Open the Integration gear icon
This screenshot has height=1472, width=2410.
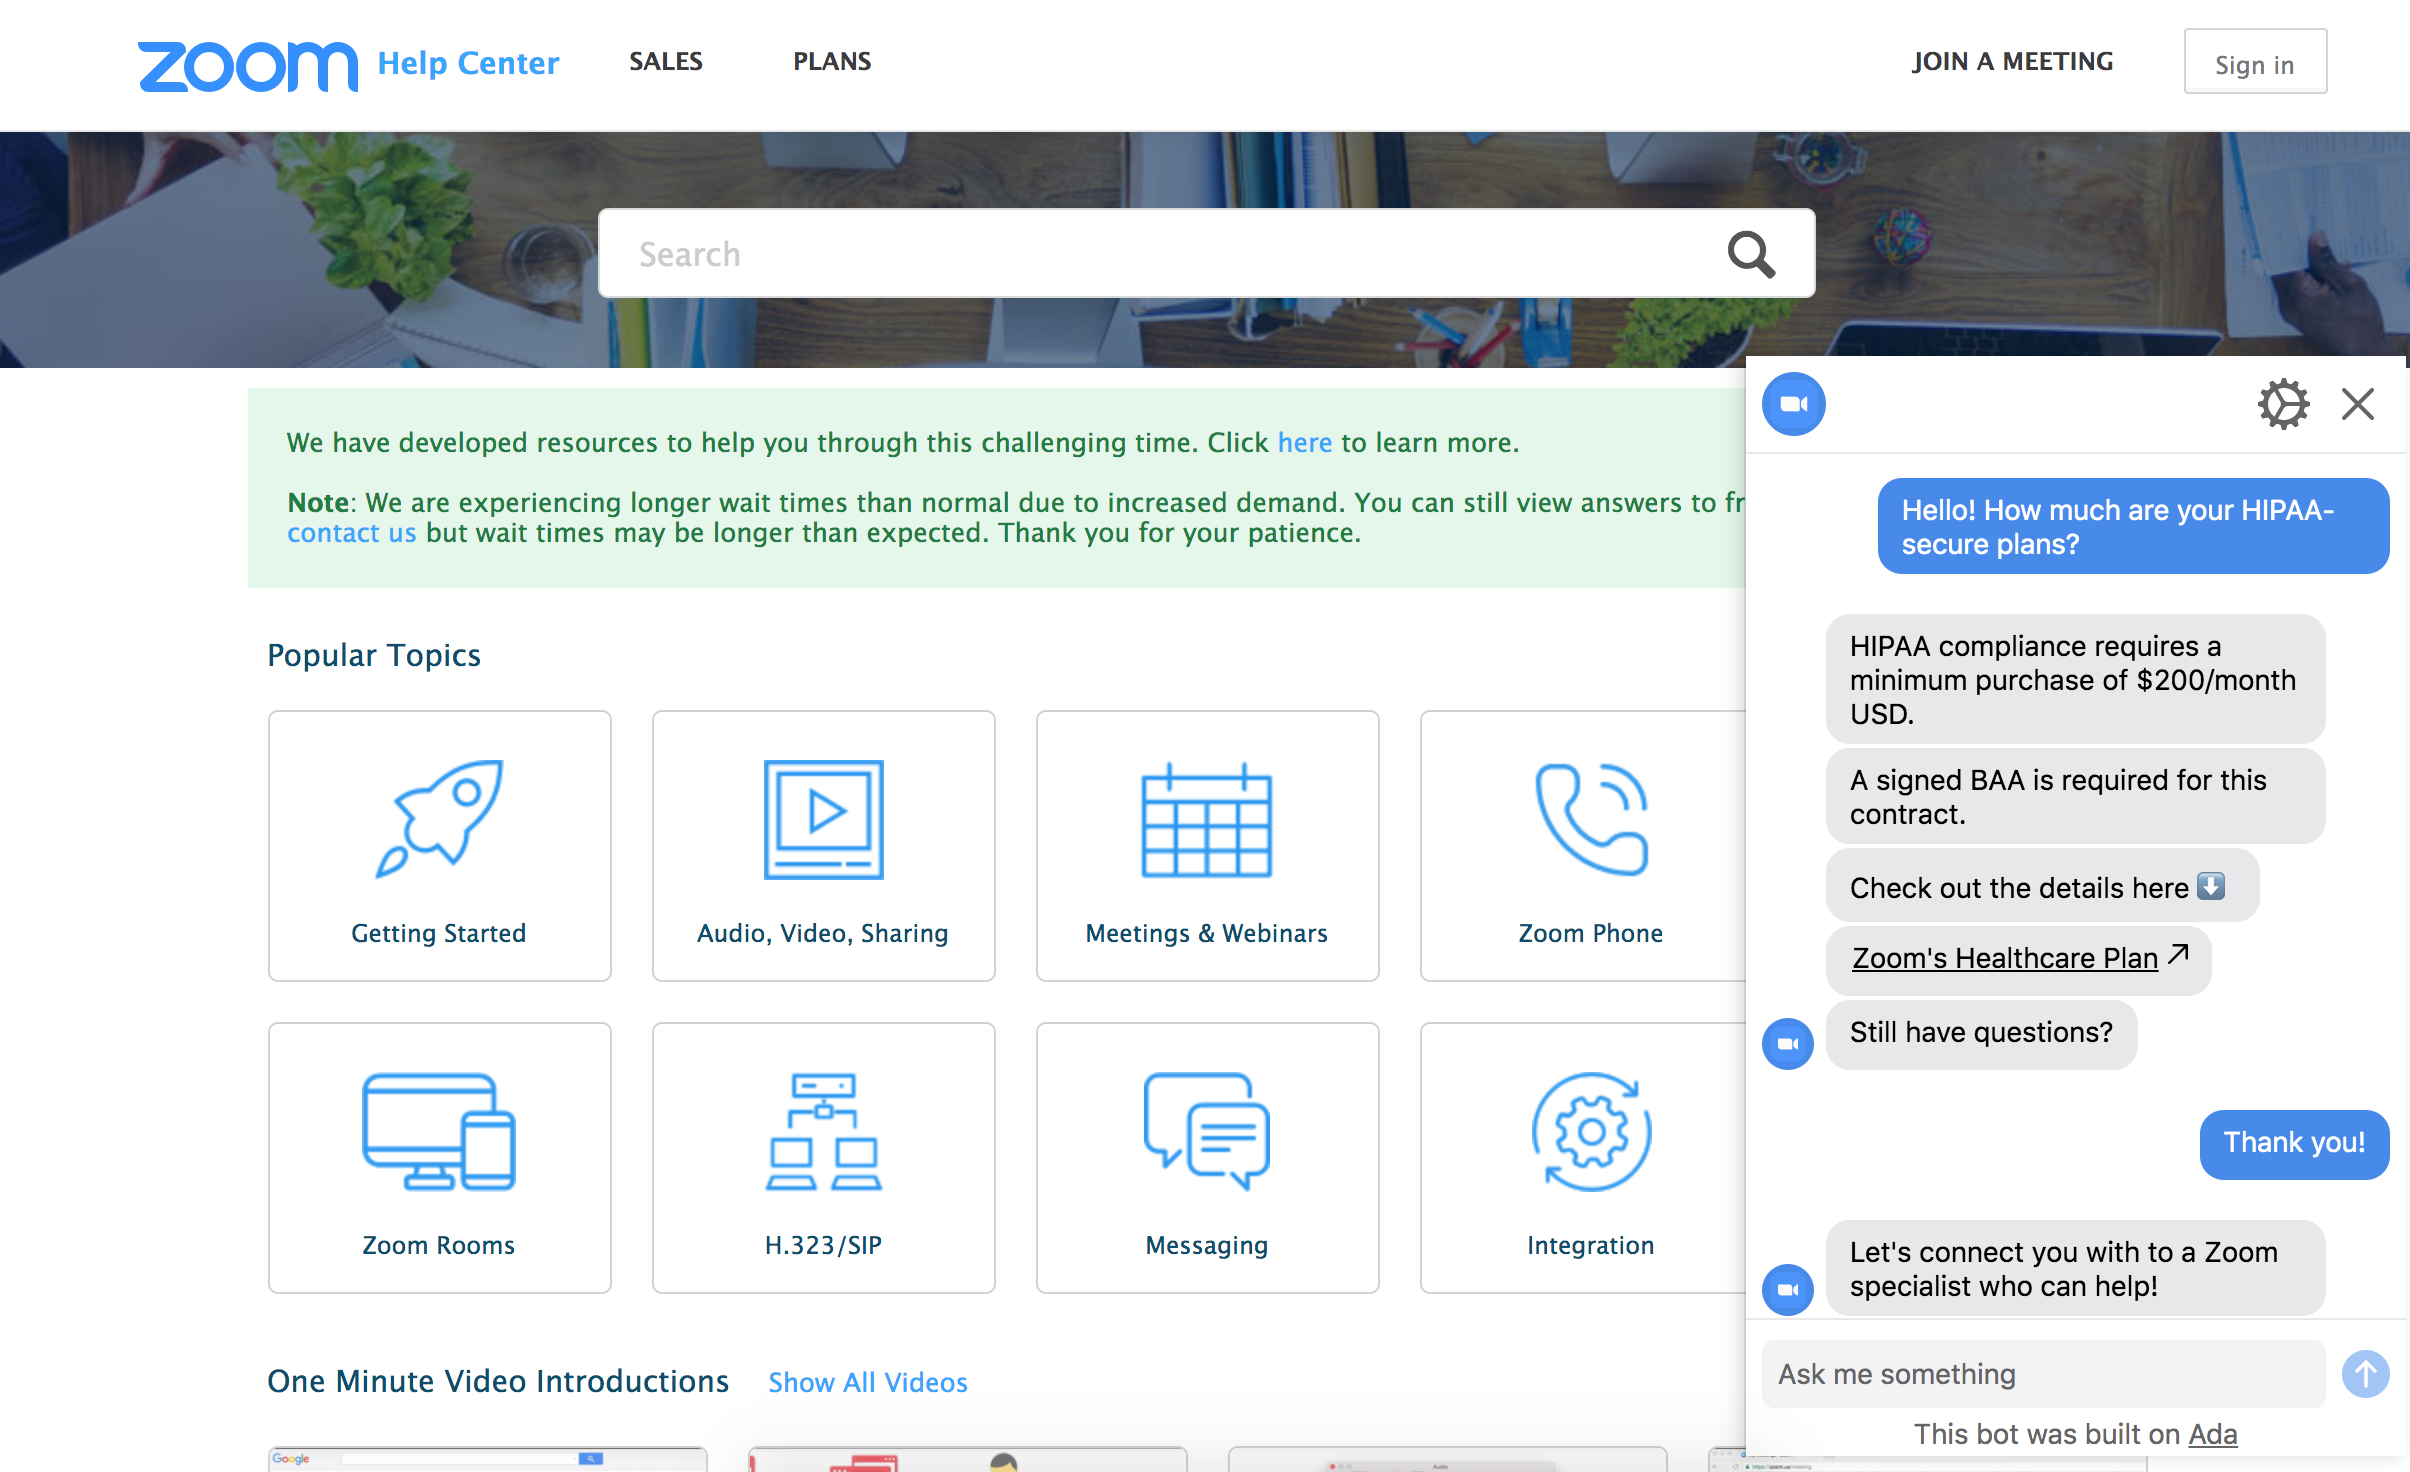coord(1591,1131)
